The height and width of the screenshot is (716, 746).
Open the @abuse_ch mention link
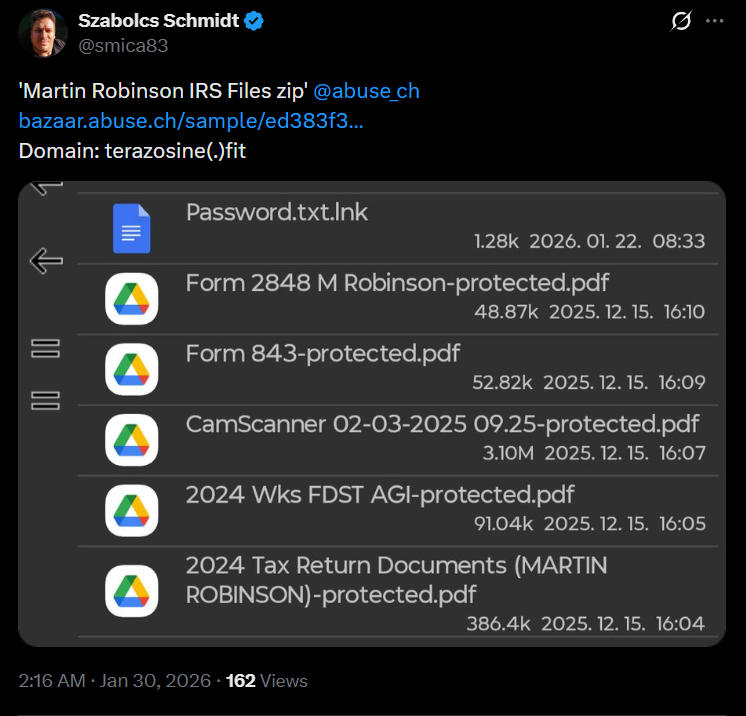[366, 91]
